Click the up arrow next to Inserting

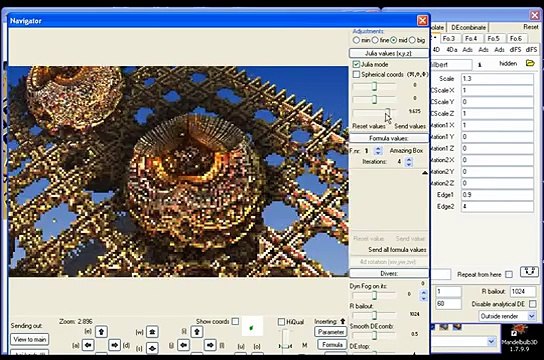(x=343, y=321)
